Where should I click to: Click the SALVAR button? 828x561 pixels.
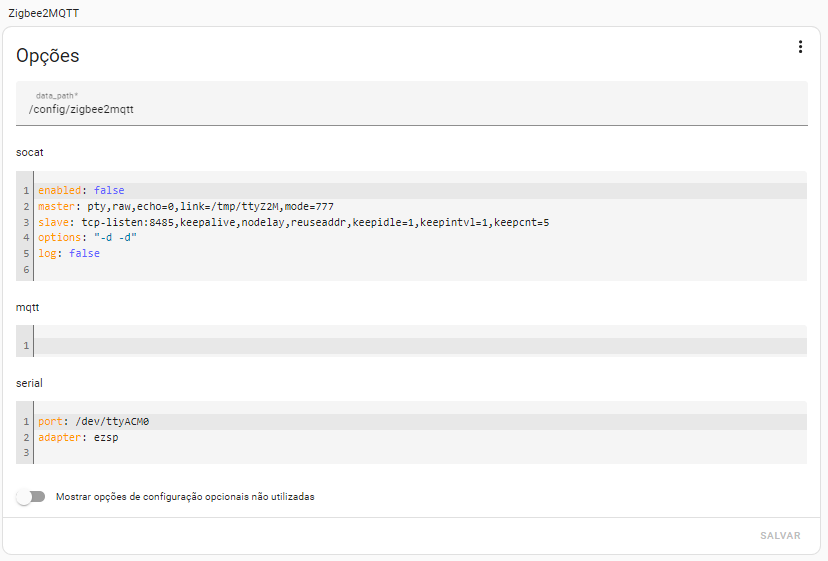(780, 536)
